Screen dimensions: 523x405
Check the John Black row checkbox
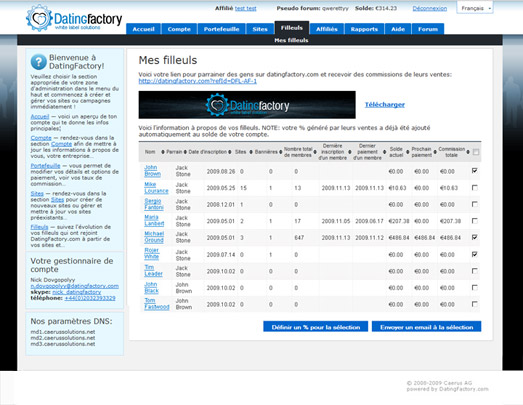click(x=475, y=288)
